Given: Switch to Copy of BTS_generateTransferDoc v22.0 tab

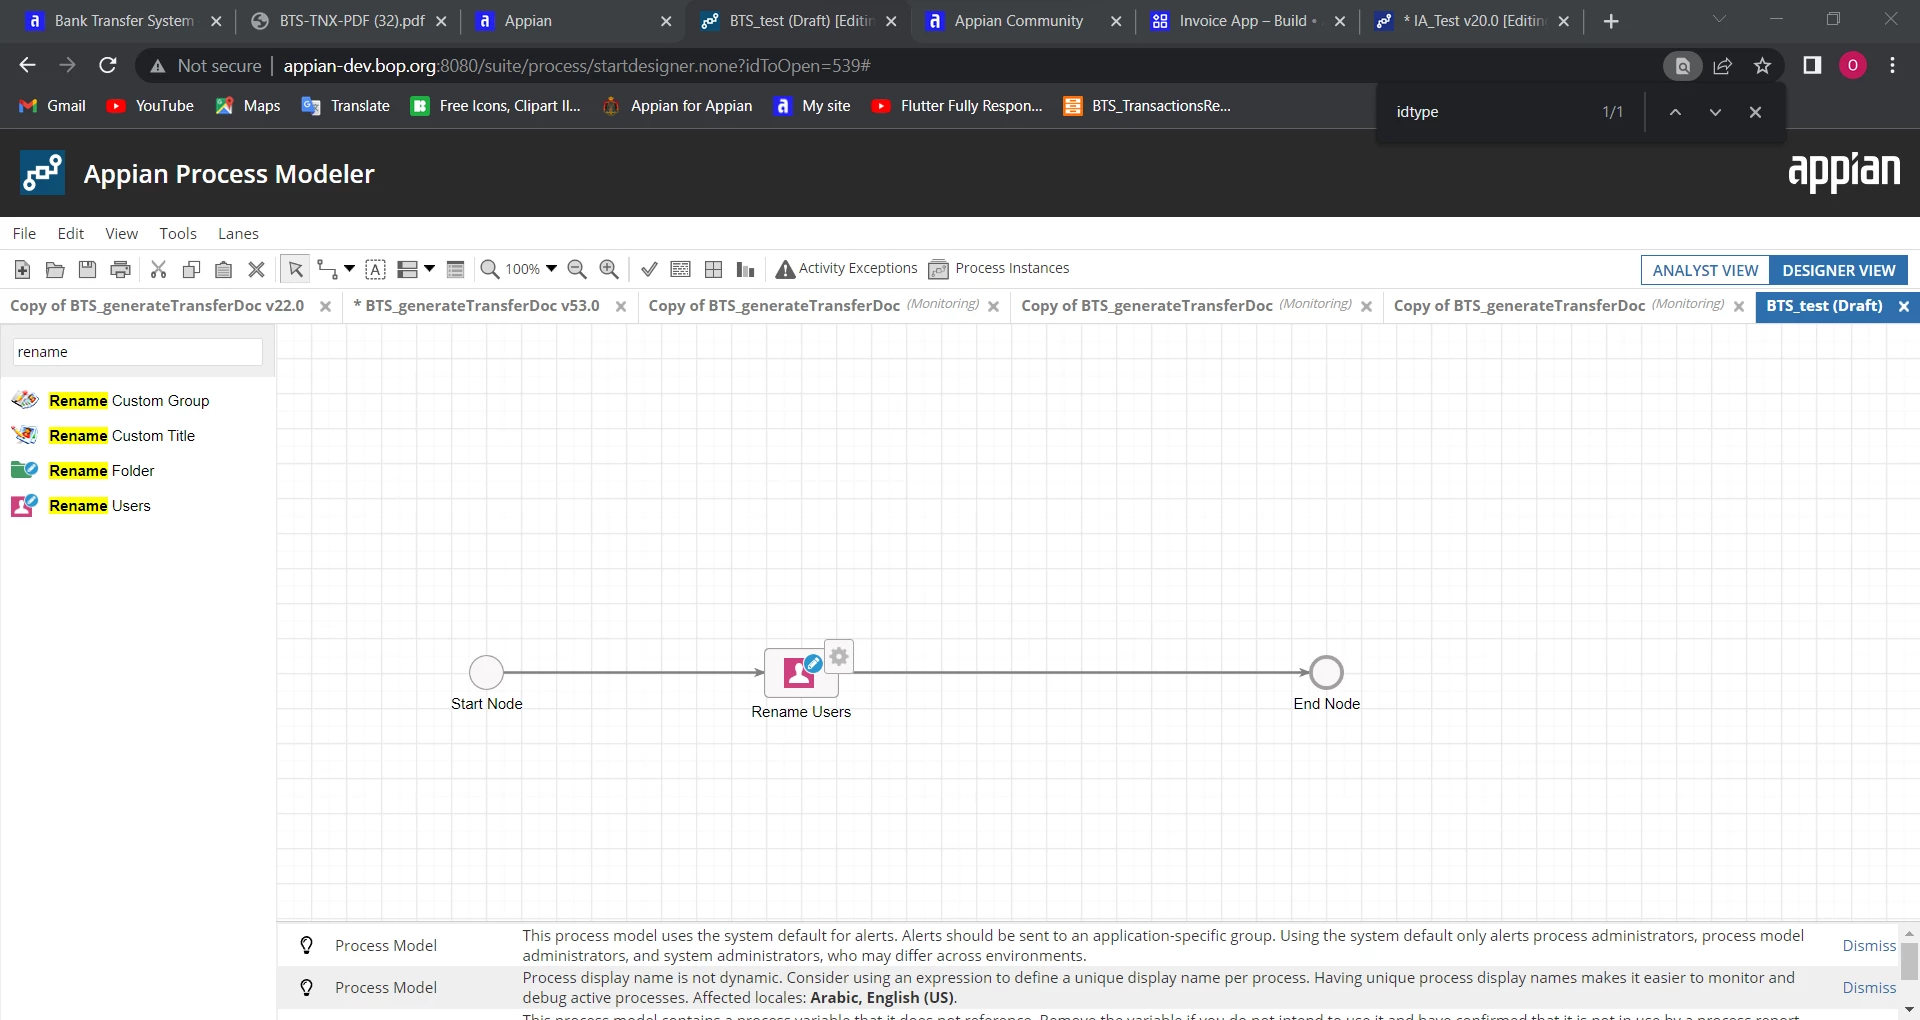Looking at the screenshot, I should tap(157, 306).
